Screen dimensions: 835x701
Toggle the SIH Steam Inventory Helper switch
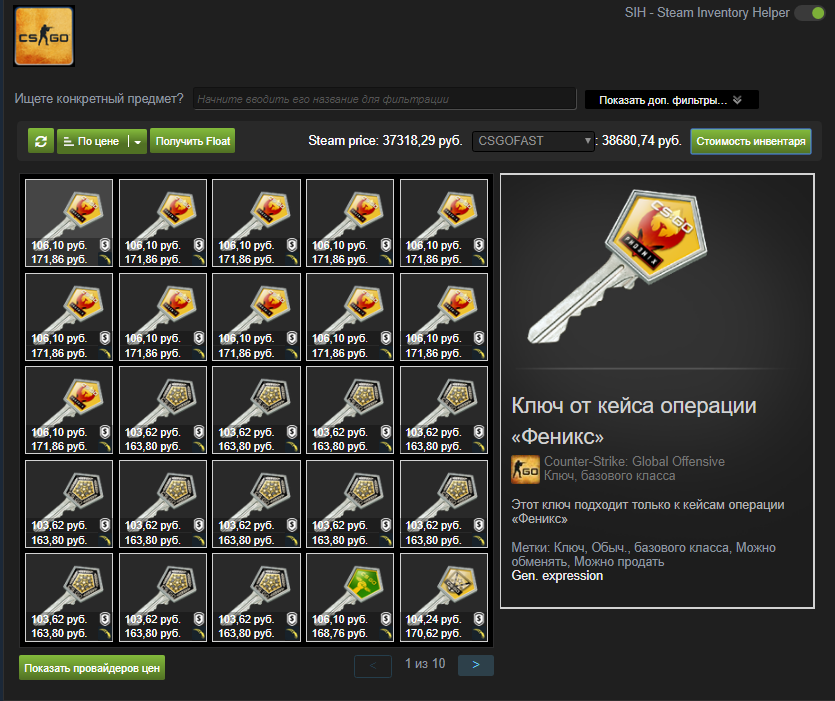(809, 13)
